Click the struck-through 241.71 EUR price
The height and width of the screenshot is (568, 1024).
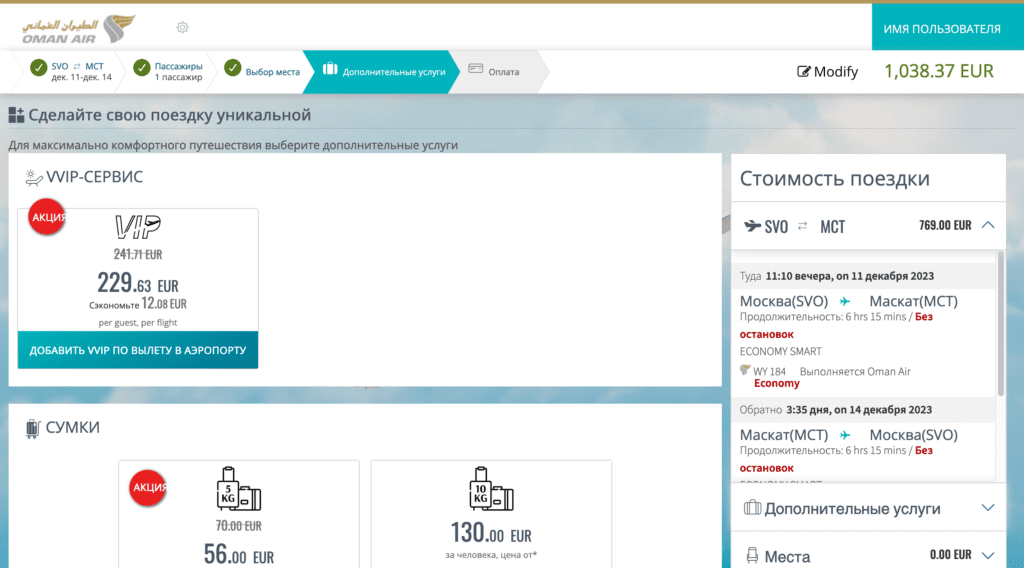coord(138,255)
